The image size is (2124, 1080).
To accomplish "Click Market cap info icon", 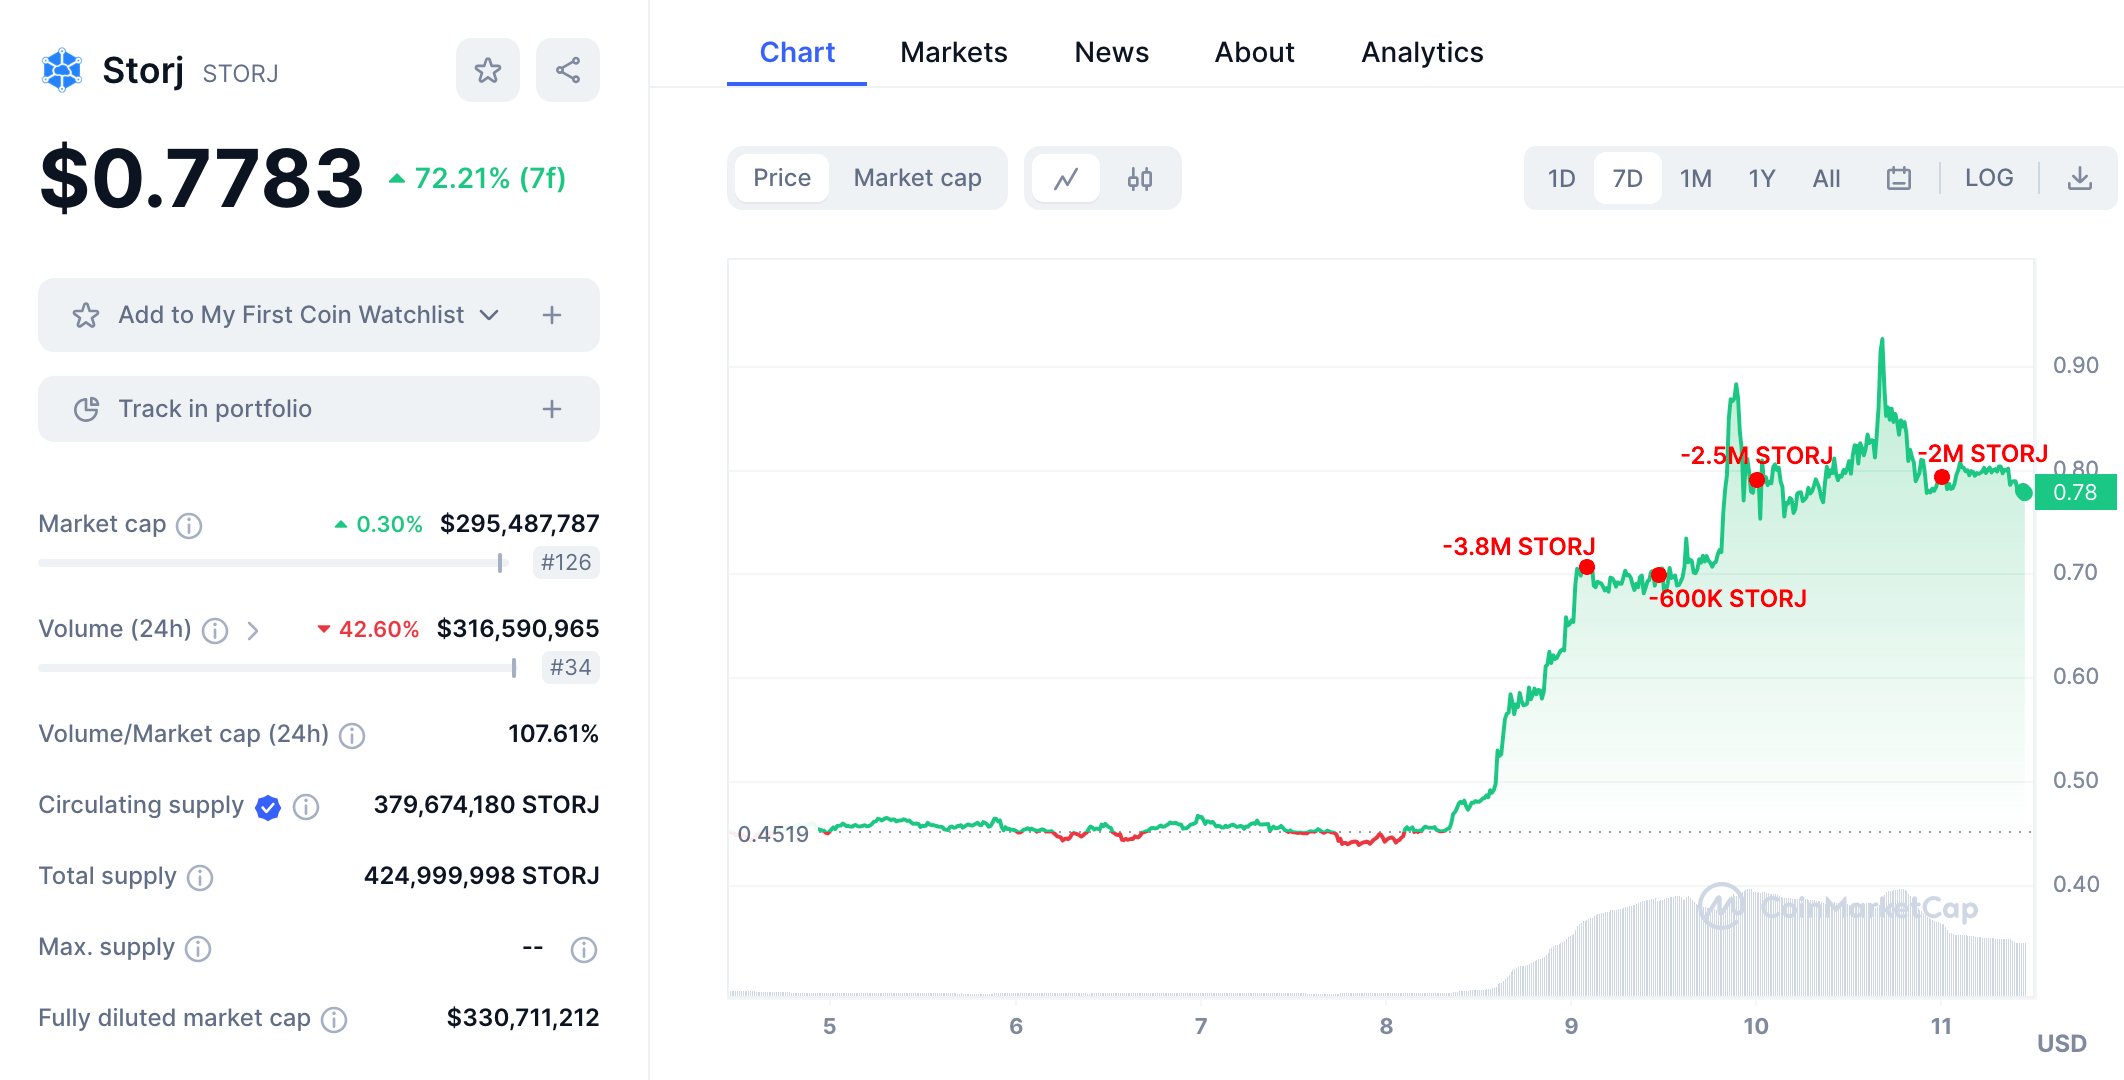I will coord(189,525).
